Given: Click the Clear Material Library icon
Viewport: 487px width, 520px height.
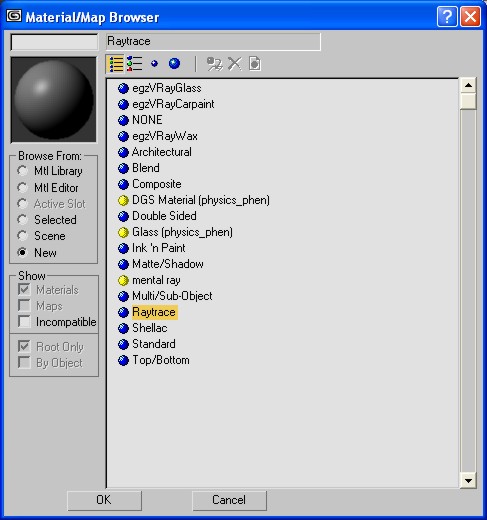Looking at the screenshot, I should coord(255,64).
